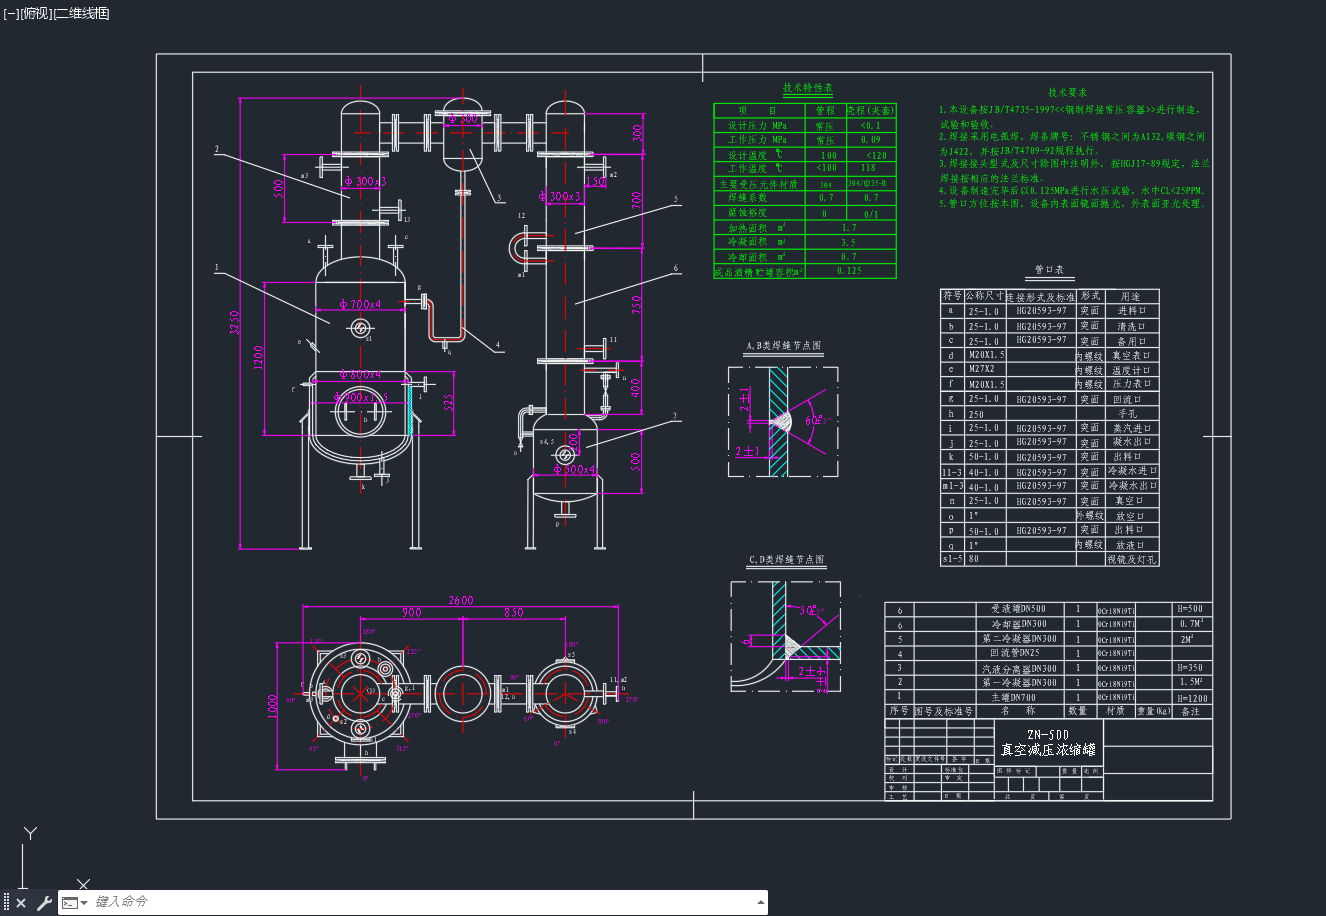1326x916 pixels.
Task: Select the 1.5M² remark cell
Action: [x=1192, y=682]
